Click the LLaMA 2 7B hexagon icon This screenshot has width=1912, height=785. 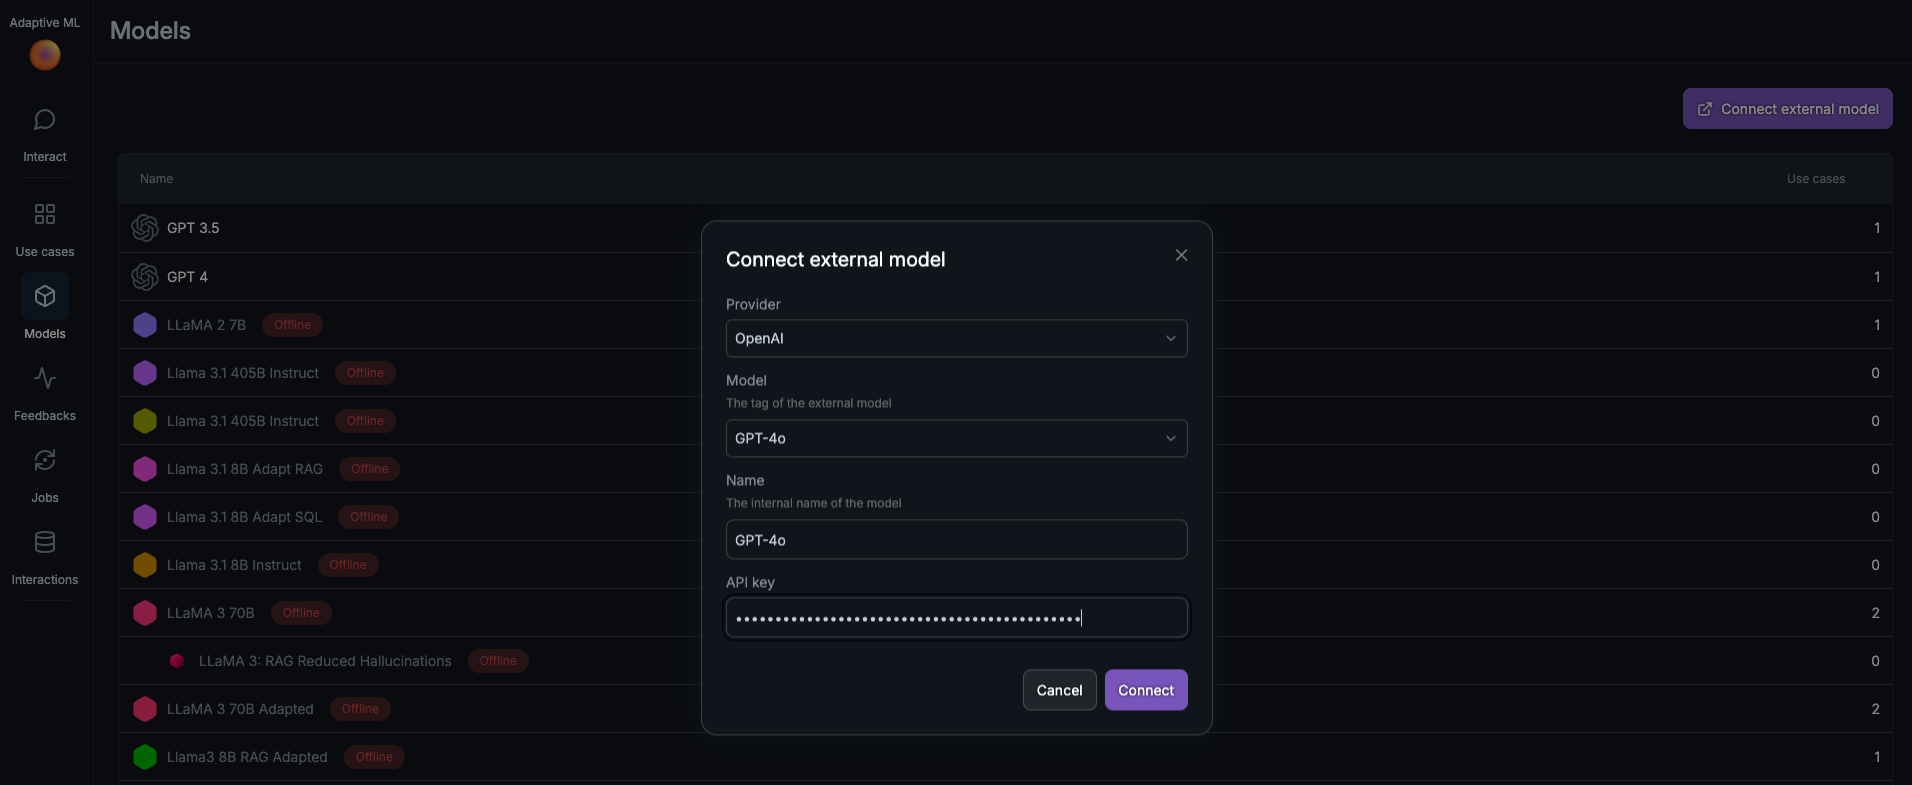[145, 325]
